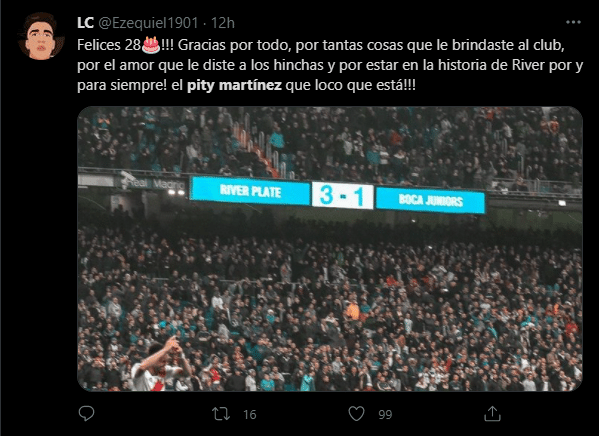Click the cartoon profile avatar of LC
Viewport: 599px width, 436px height.
[x=41, y=36]
